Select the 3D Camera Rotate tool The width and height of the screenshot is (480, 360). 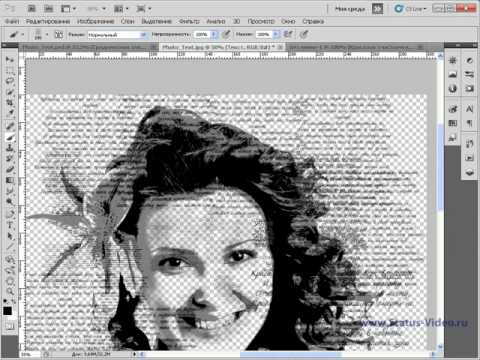pos(10,271)
